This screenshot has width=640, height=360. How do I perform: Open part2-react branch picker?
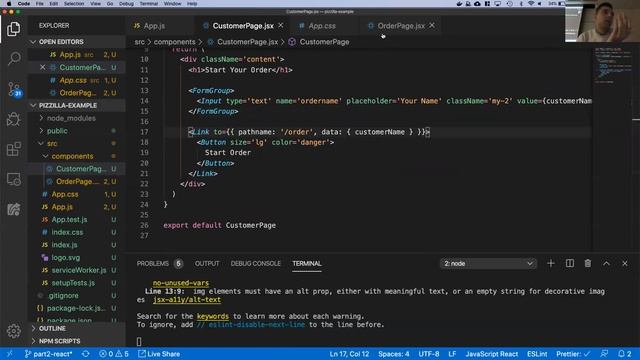point(48,354)
